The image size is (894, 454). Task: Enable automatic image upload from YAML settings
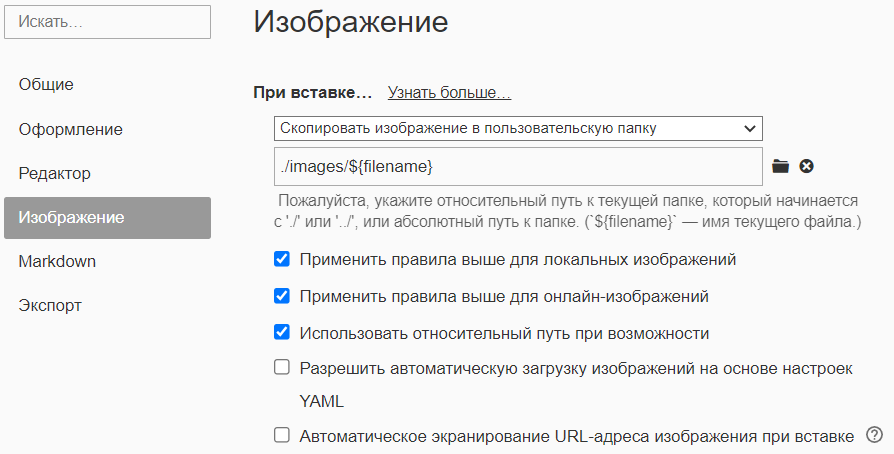(282, 368)
